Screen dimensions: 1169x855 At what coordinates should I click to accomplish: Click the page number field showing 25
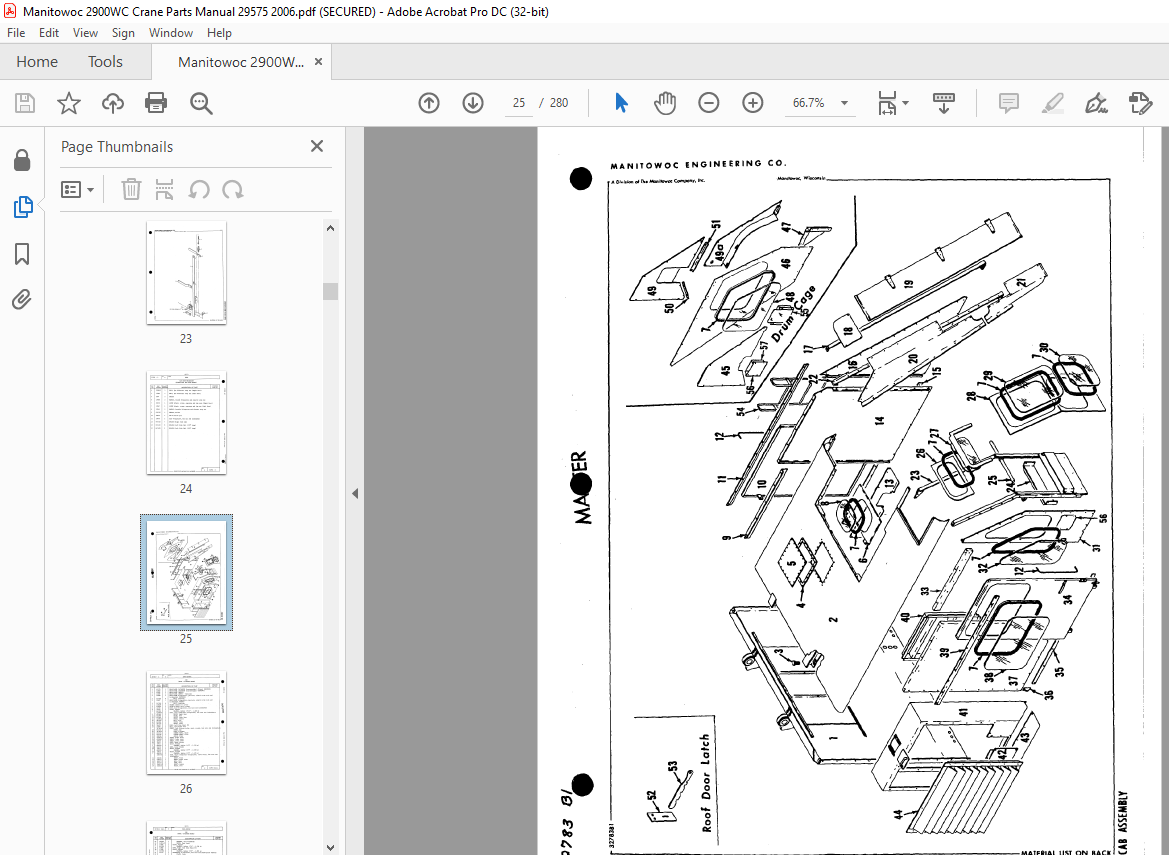(519, 103)
